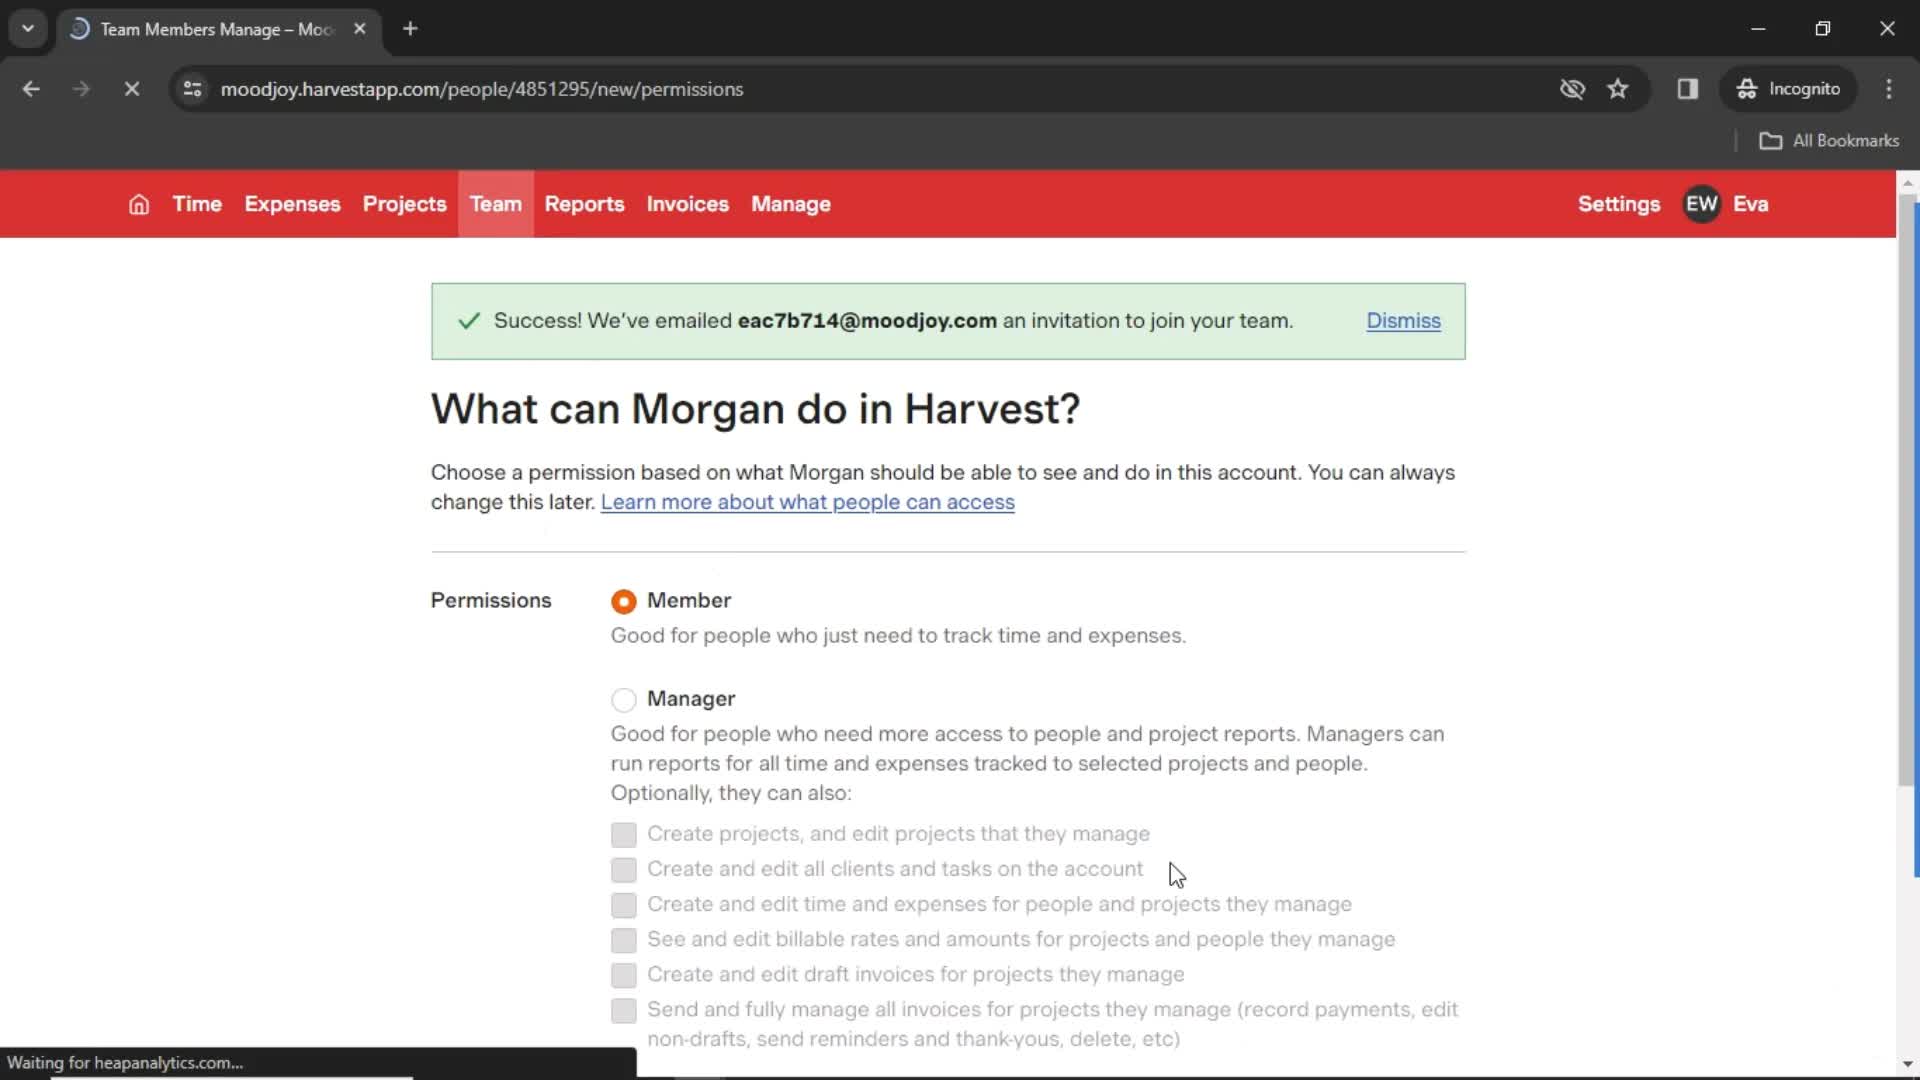The width and height of the screenshot is (1920, 1080).
Task: Click Eva user profile icon
Action: point(1702,204)
